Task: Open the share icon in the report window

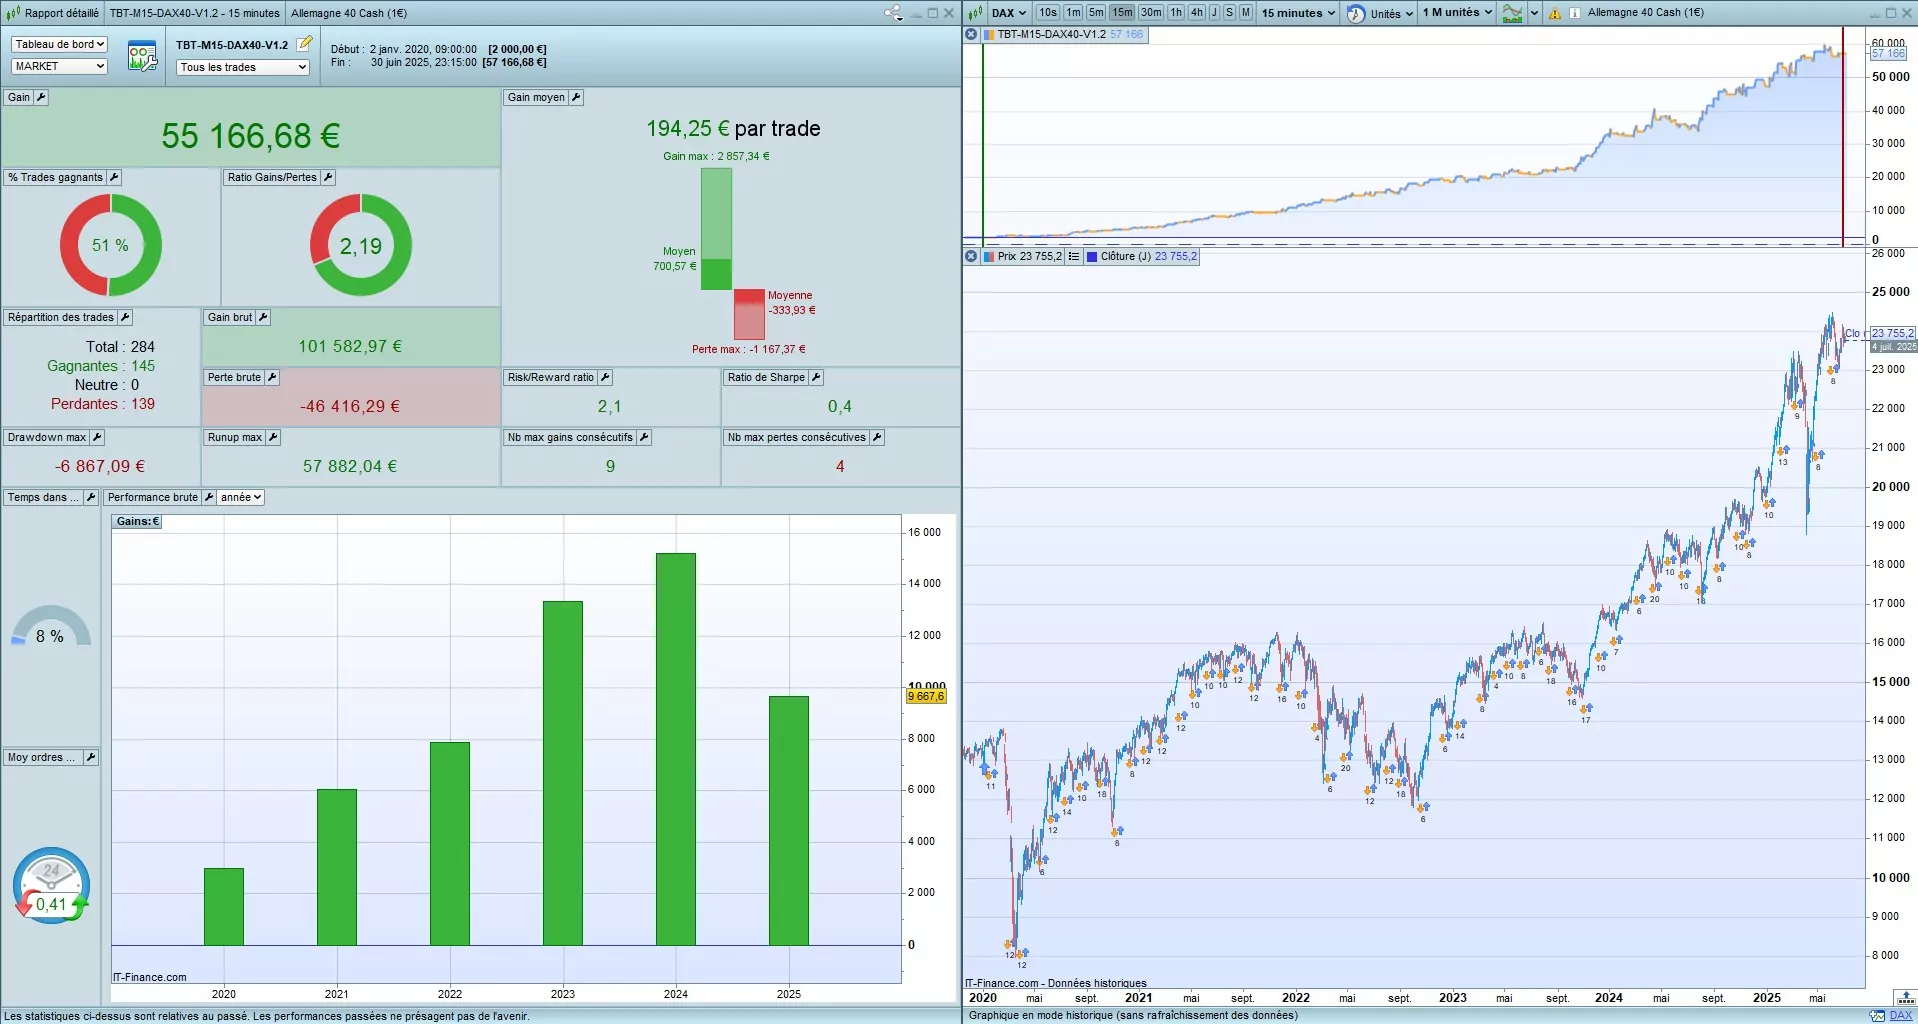Action: (893, 13)
